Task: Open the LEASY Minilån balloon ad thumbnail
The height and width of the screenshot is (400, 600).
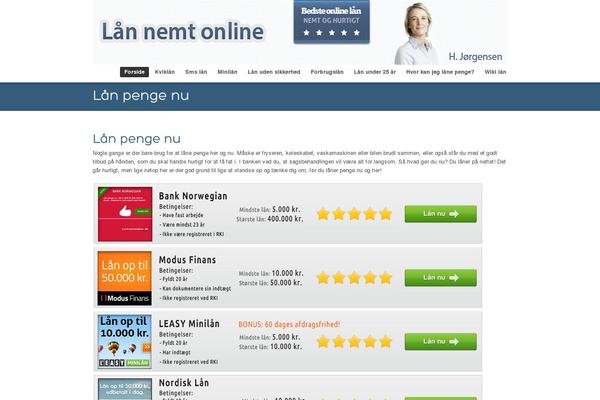Action: [125, 342]
